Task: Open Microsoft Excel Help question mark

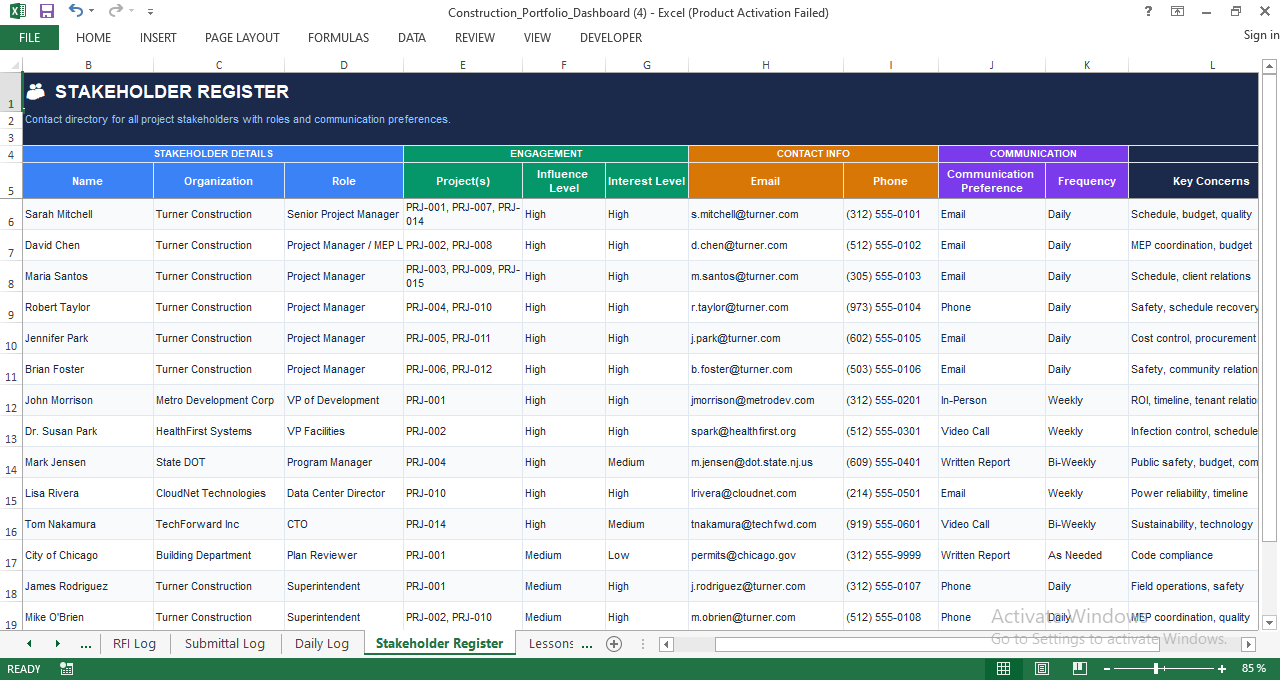Action: click(1148, 12)
